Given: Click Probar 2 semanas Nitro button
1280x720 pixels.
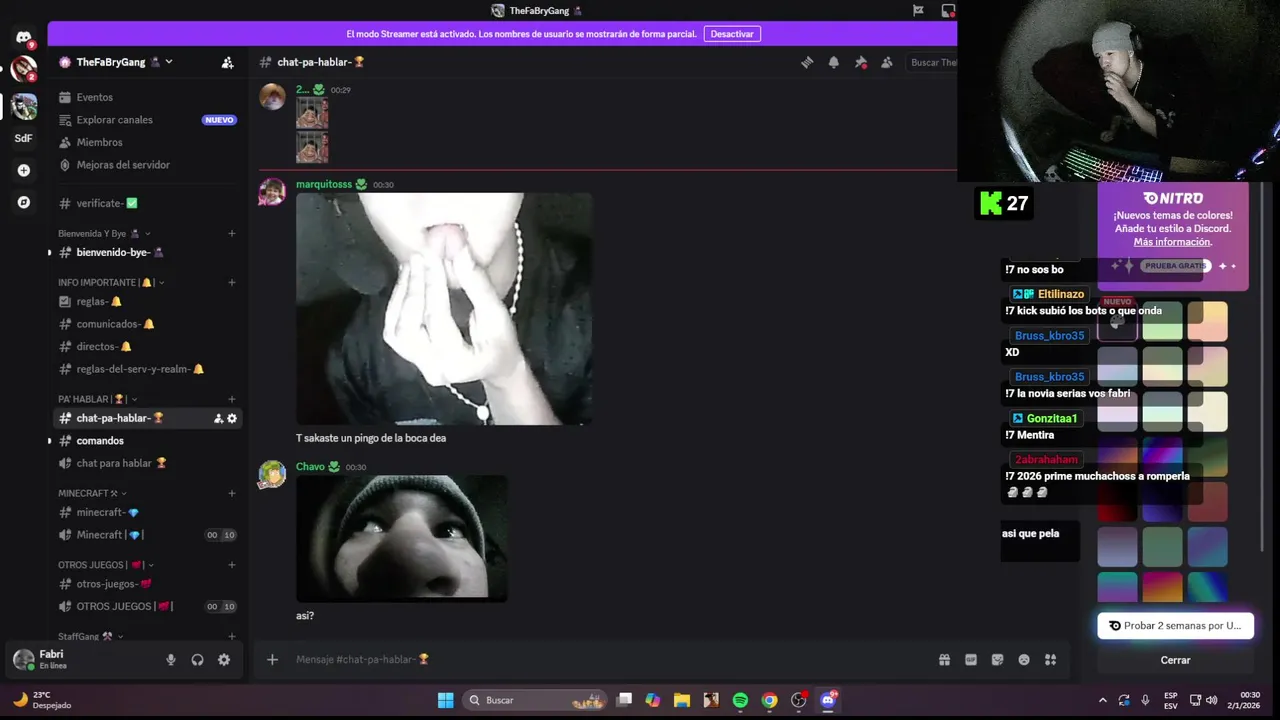Looking at the screenshot, I should [x=1175, y=626].
